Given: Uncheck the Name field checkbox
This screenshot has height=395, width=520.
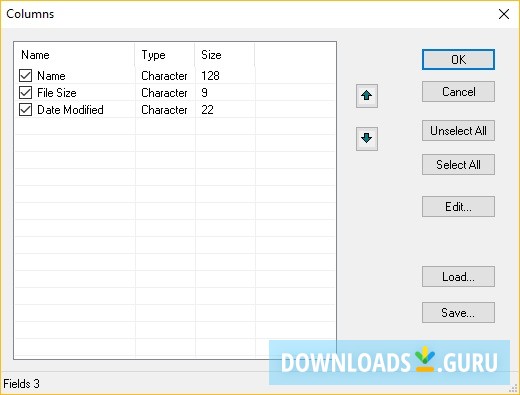Looking at the screenshot, I should pos(25,76).
